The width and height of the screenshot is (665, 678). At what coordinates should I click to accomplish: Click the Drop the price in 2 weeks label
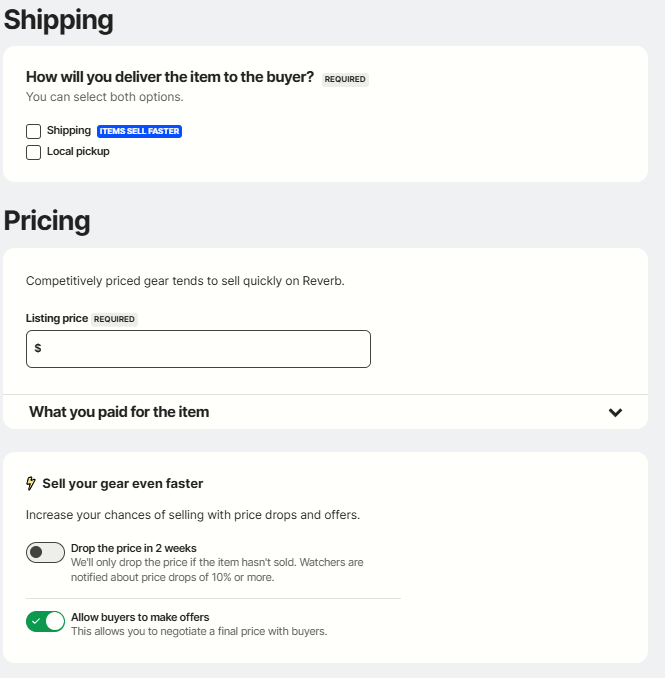pos(134,548)
